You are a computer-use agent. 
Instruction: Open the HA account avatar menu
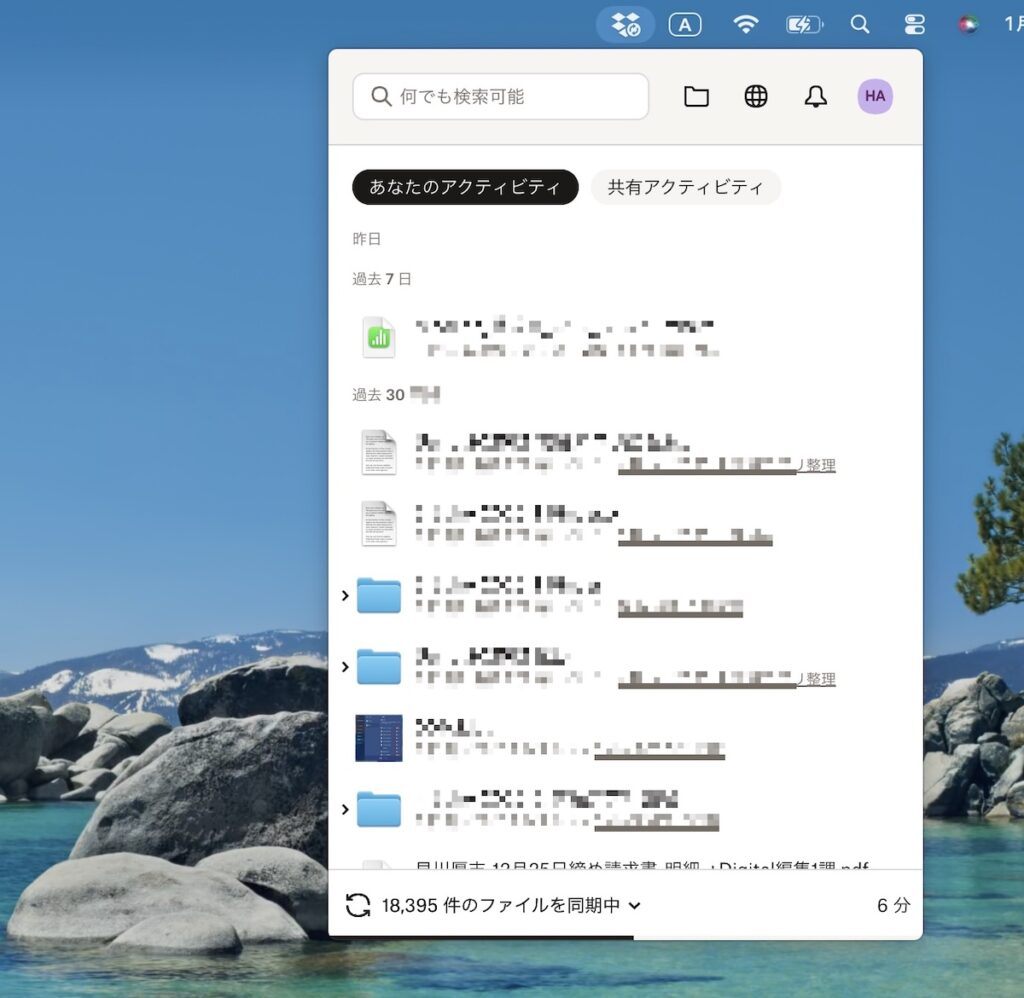[x=875, y=96]
